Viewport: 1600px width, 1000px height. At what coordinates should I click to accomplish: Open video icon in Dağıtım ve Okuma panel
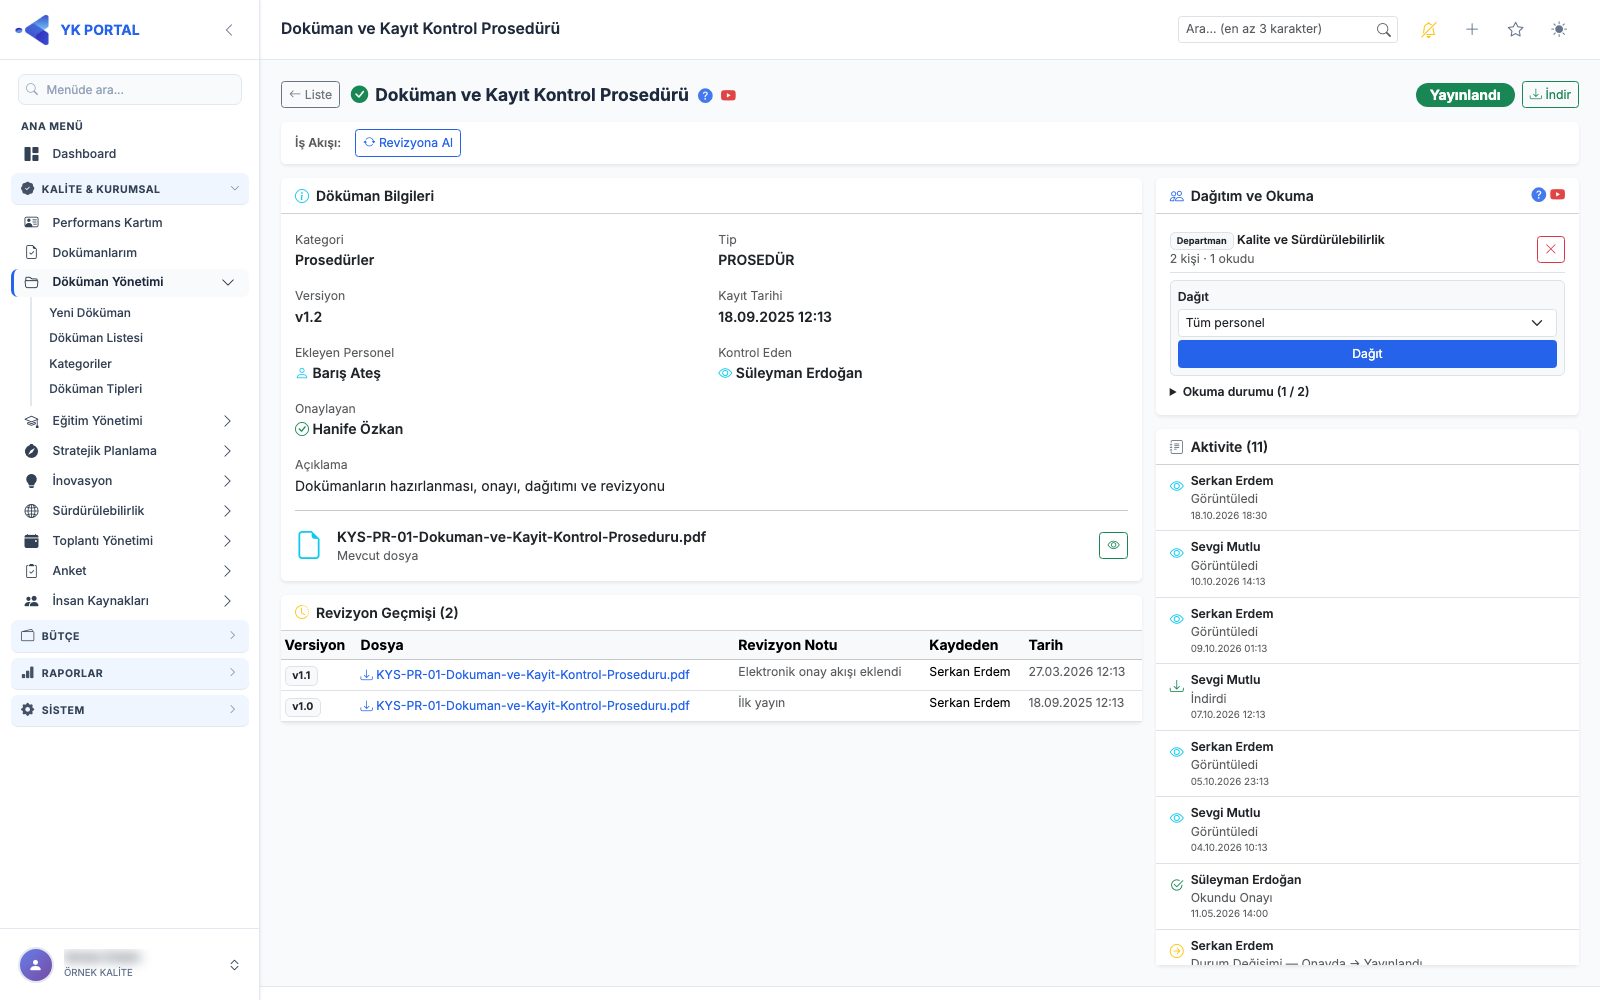click(x=1558, y=195)
